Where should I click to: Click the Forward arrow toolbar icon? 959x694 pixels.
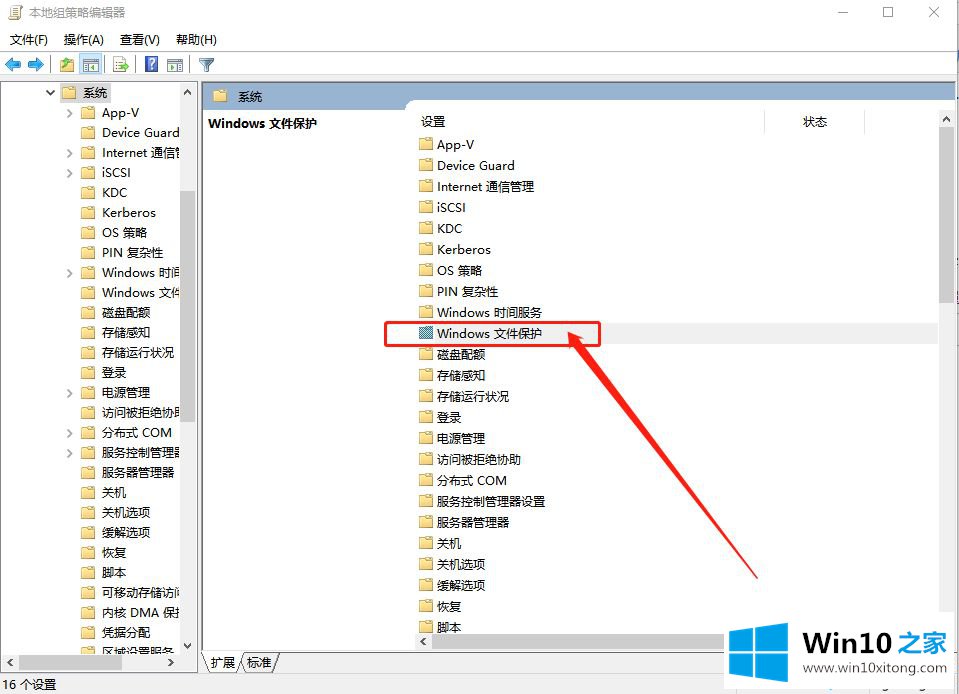coord(36,65)
